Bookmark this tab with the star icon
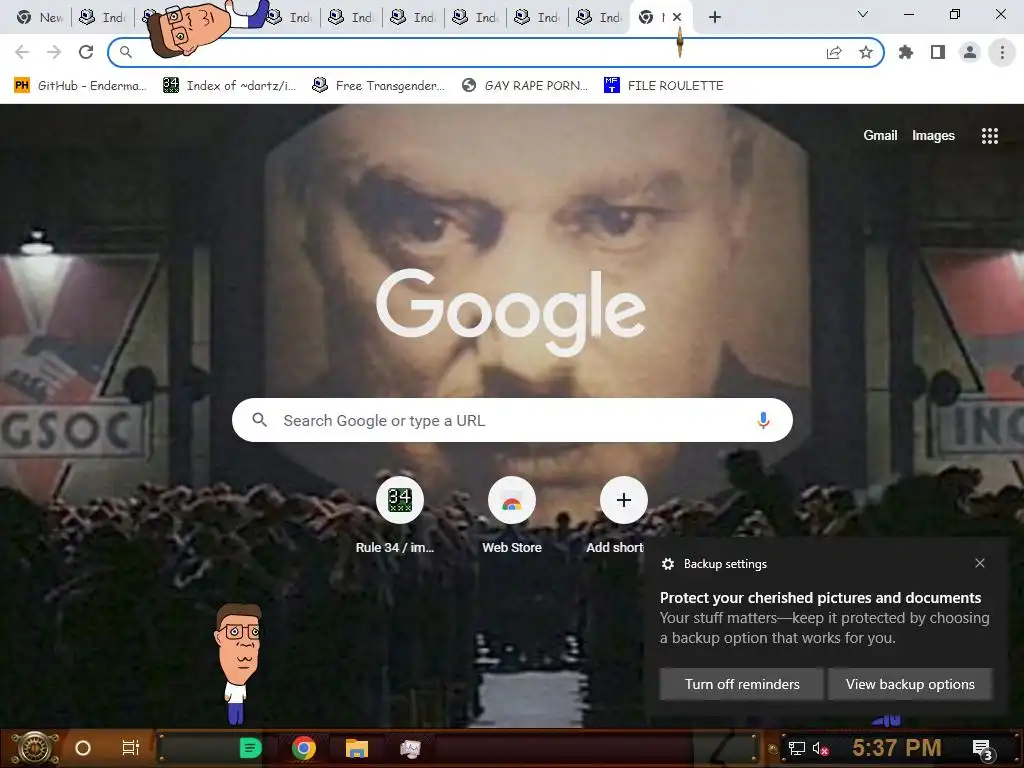The image size is (1024, 768). (866, 52)
